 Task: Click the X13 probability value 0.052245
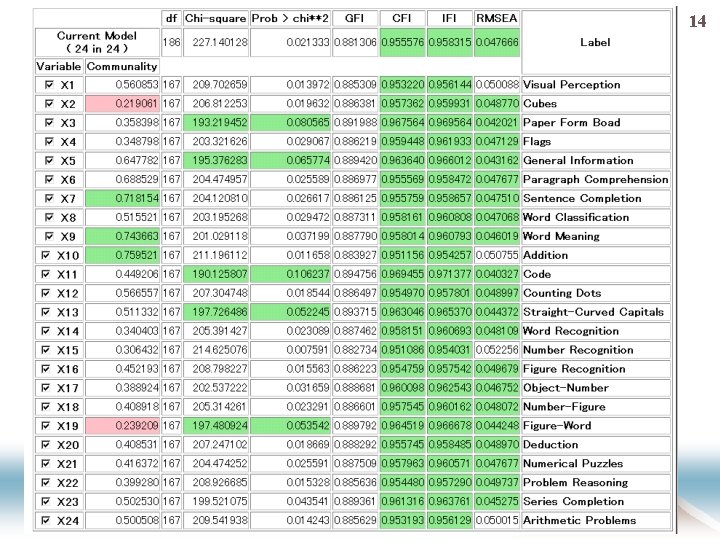(291, 312)
